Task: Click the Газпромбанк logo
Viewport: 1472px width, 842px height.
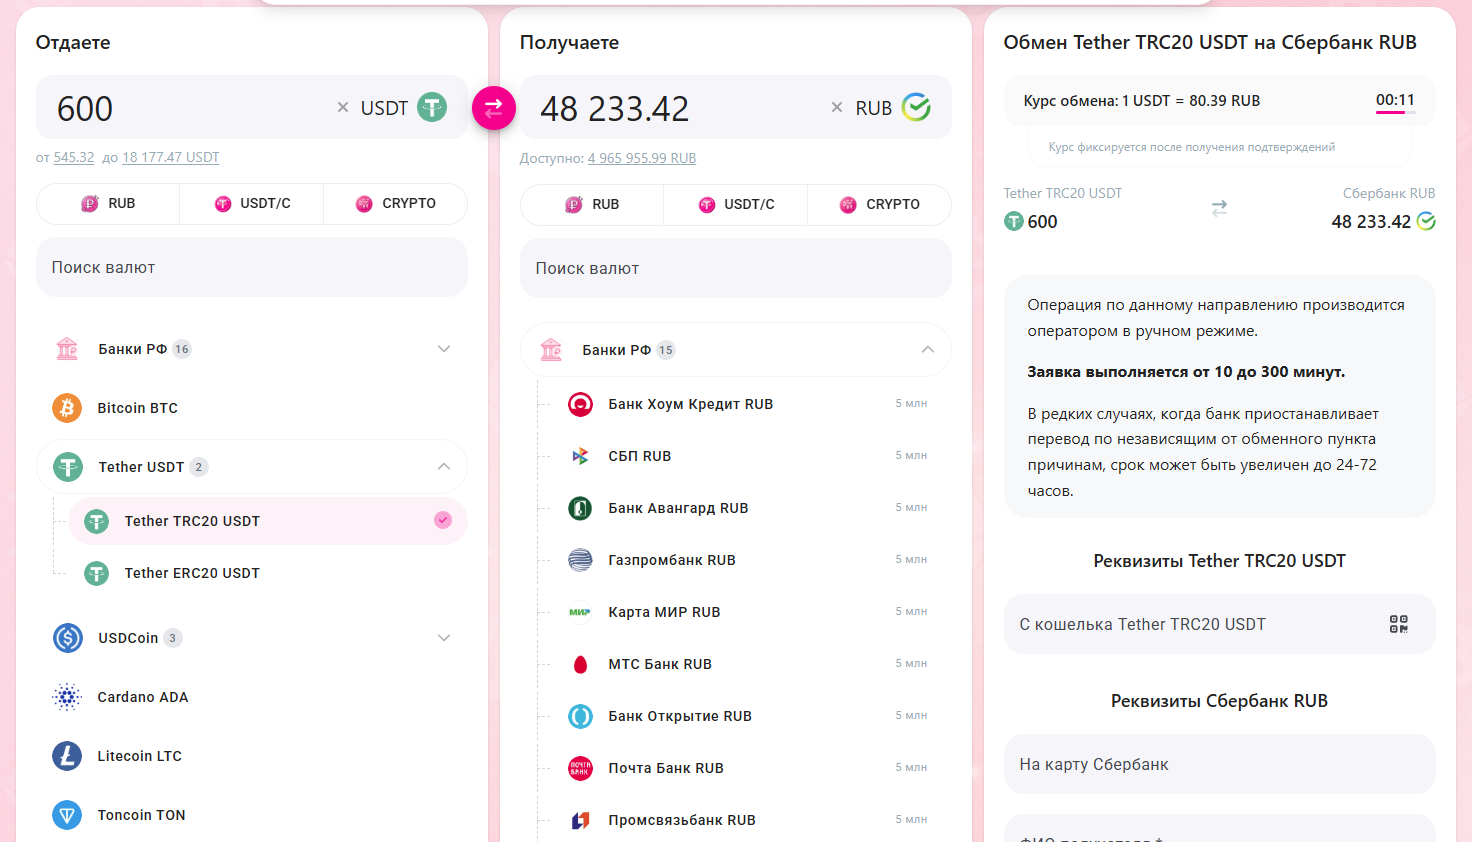Action: pyautogui.click(x=580, y=560)
